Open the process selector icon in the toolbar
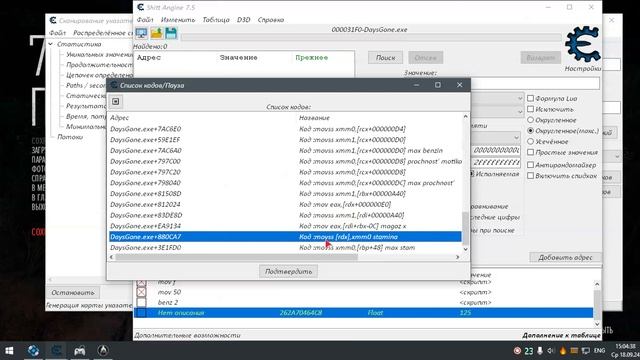This screenshot has width=640, height=360. (142, 33)
